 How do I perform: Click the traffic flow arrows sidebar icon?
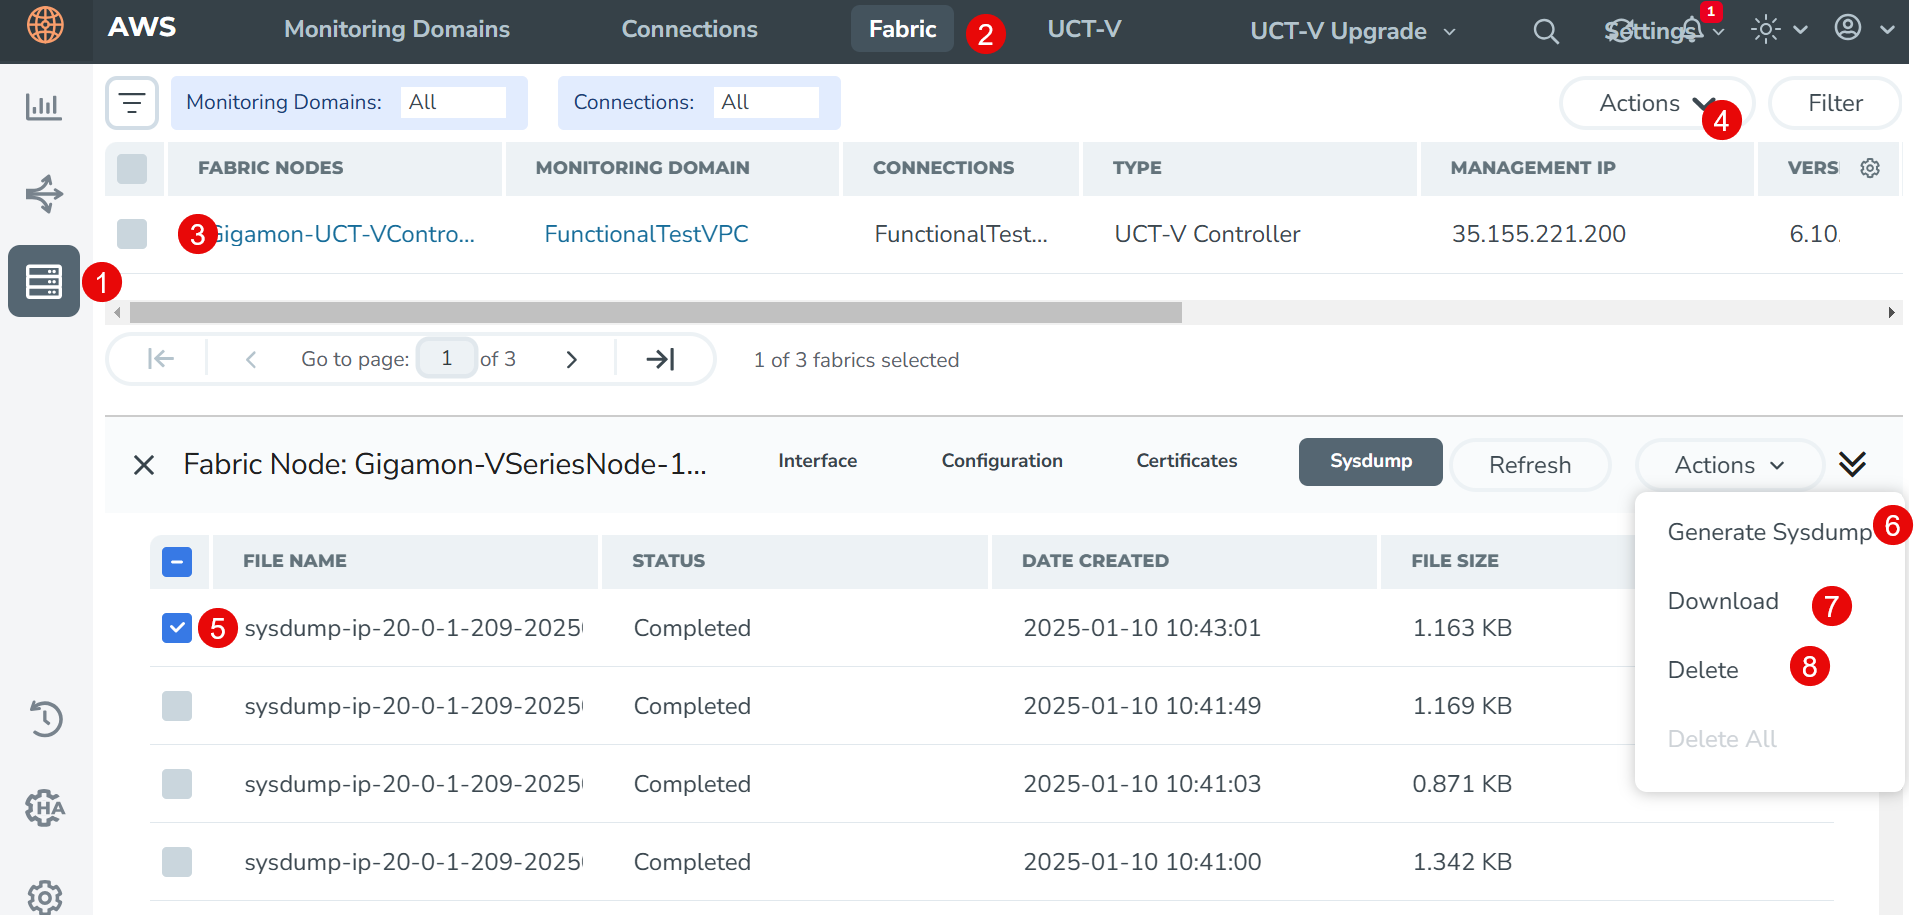click(43, 194)
